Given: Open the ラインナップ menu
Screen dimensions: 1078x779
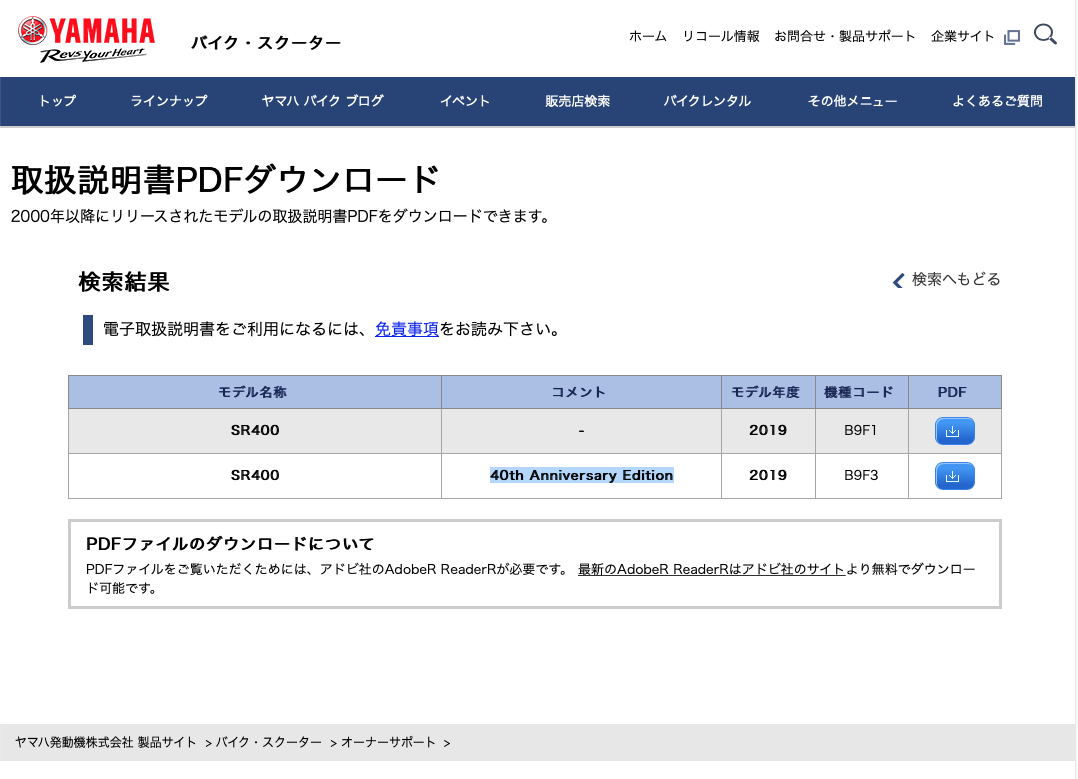Looking at the screenshot, I should pyautogui.click(x=169, y=101).
